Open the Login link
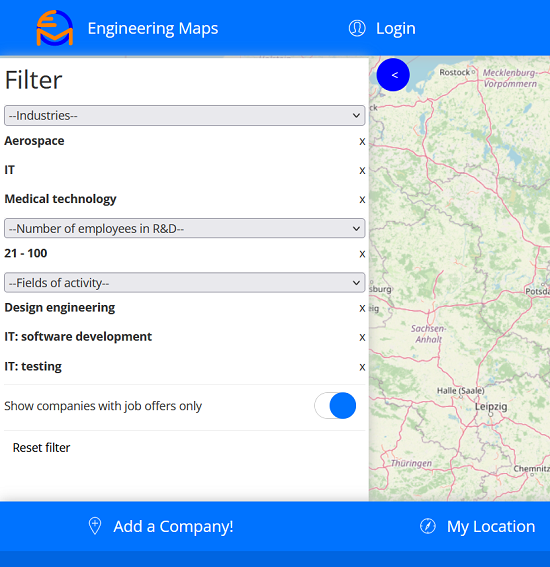The height and width of the screenshot is (567, 550). pos(395,28)
